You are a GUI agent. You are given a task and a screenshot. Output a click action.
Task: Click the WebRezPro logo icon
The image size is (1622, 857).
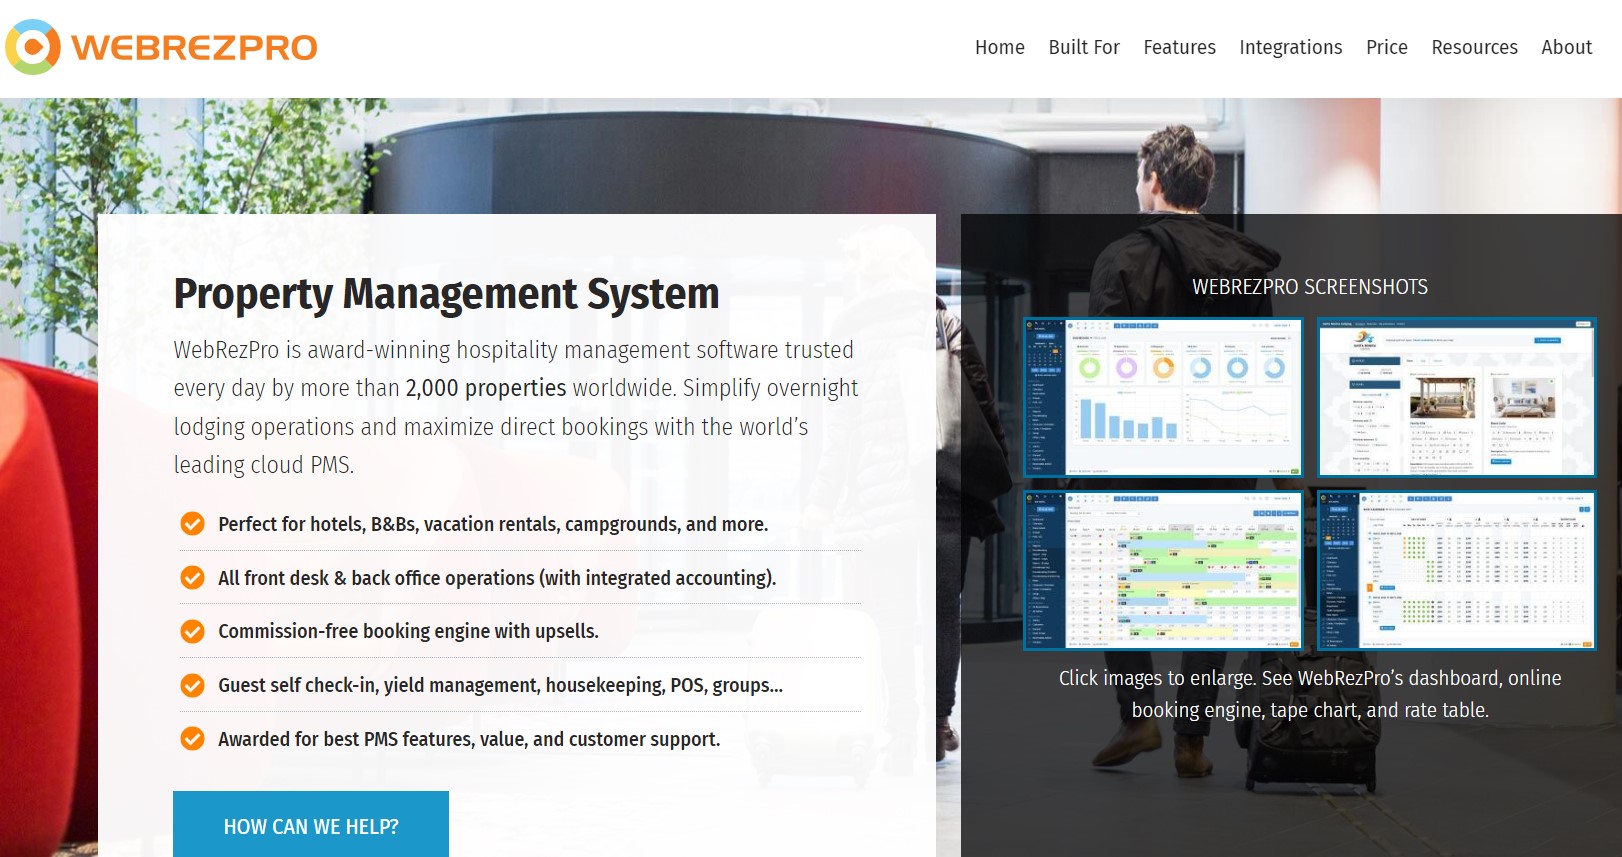pos(33,47)
